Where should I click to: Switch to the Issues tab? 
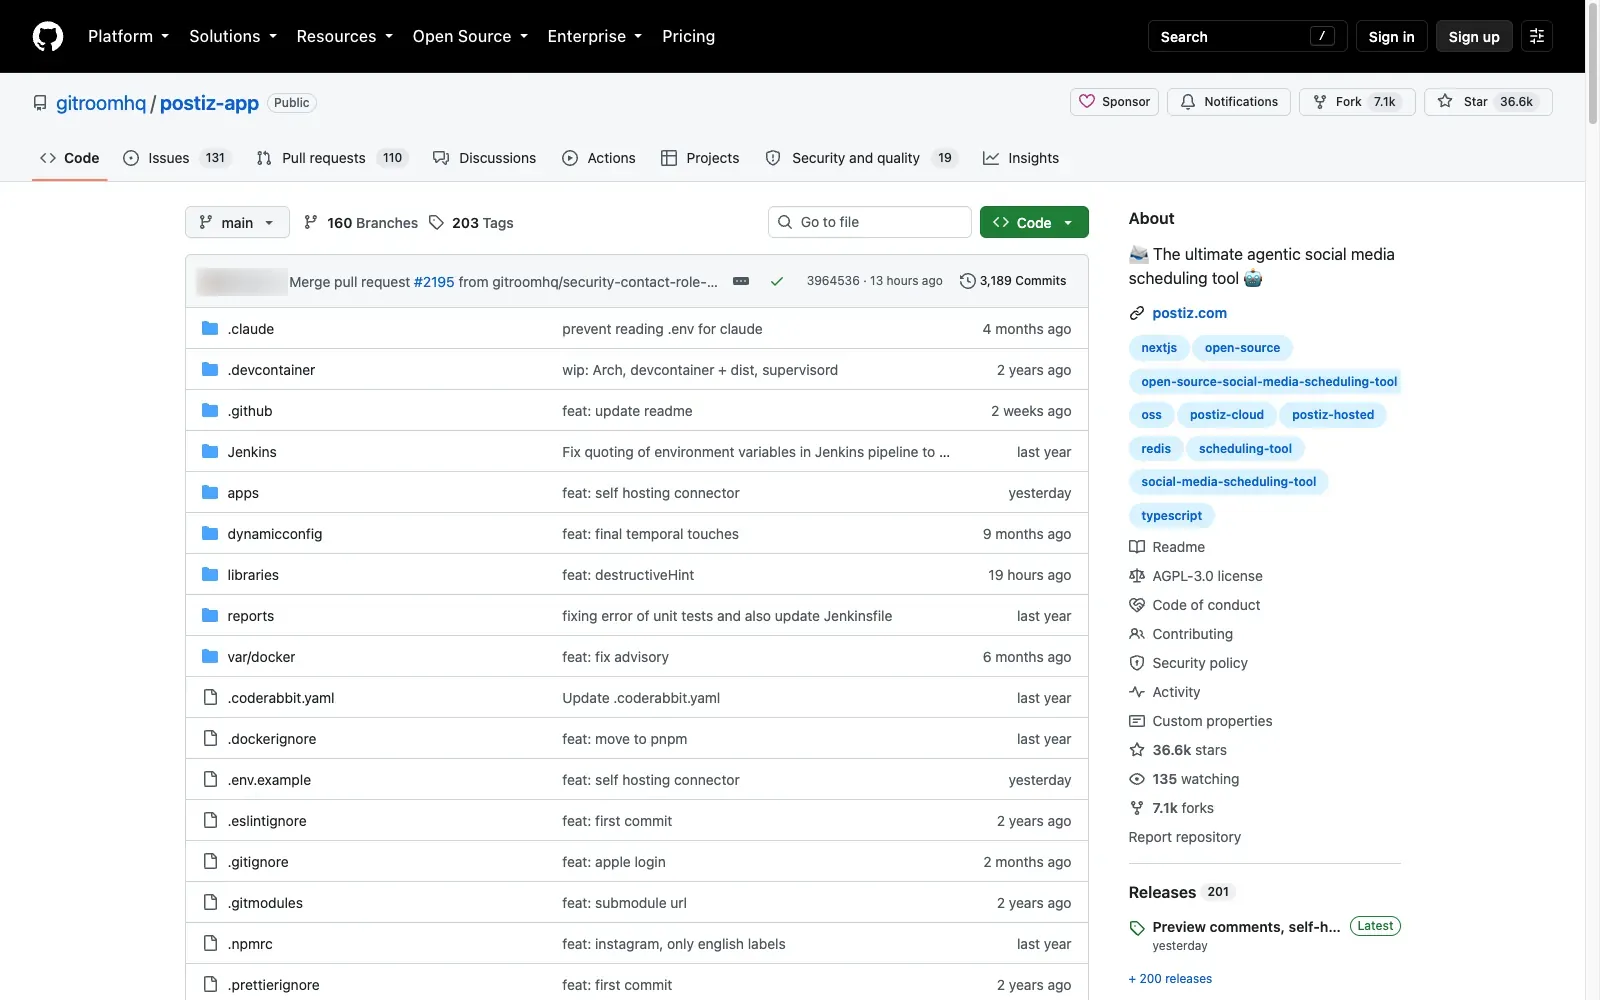(177, 158)
